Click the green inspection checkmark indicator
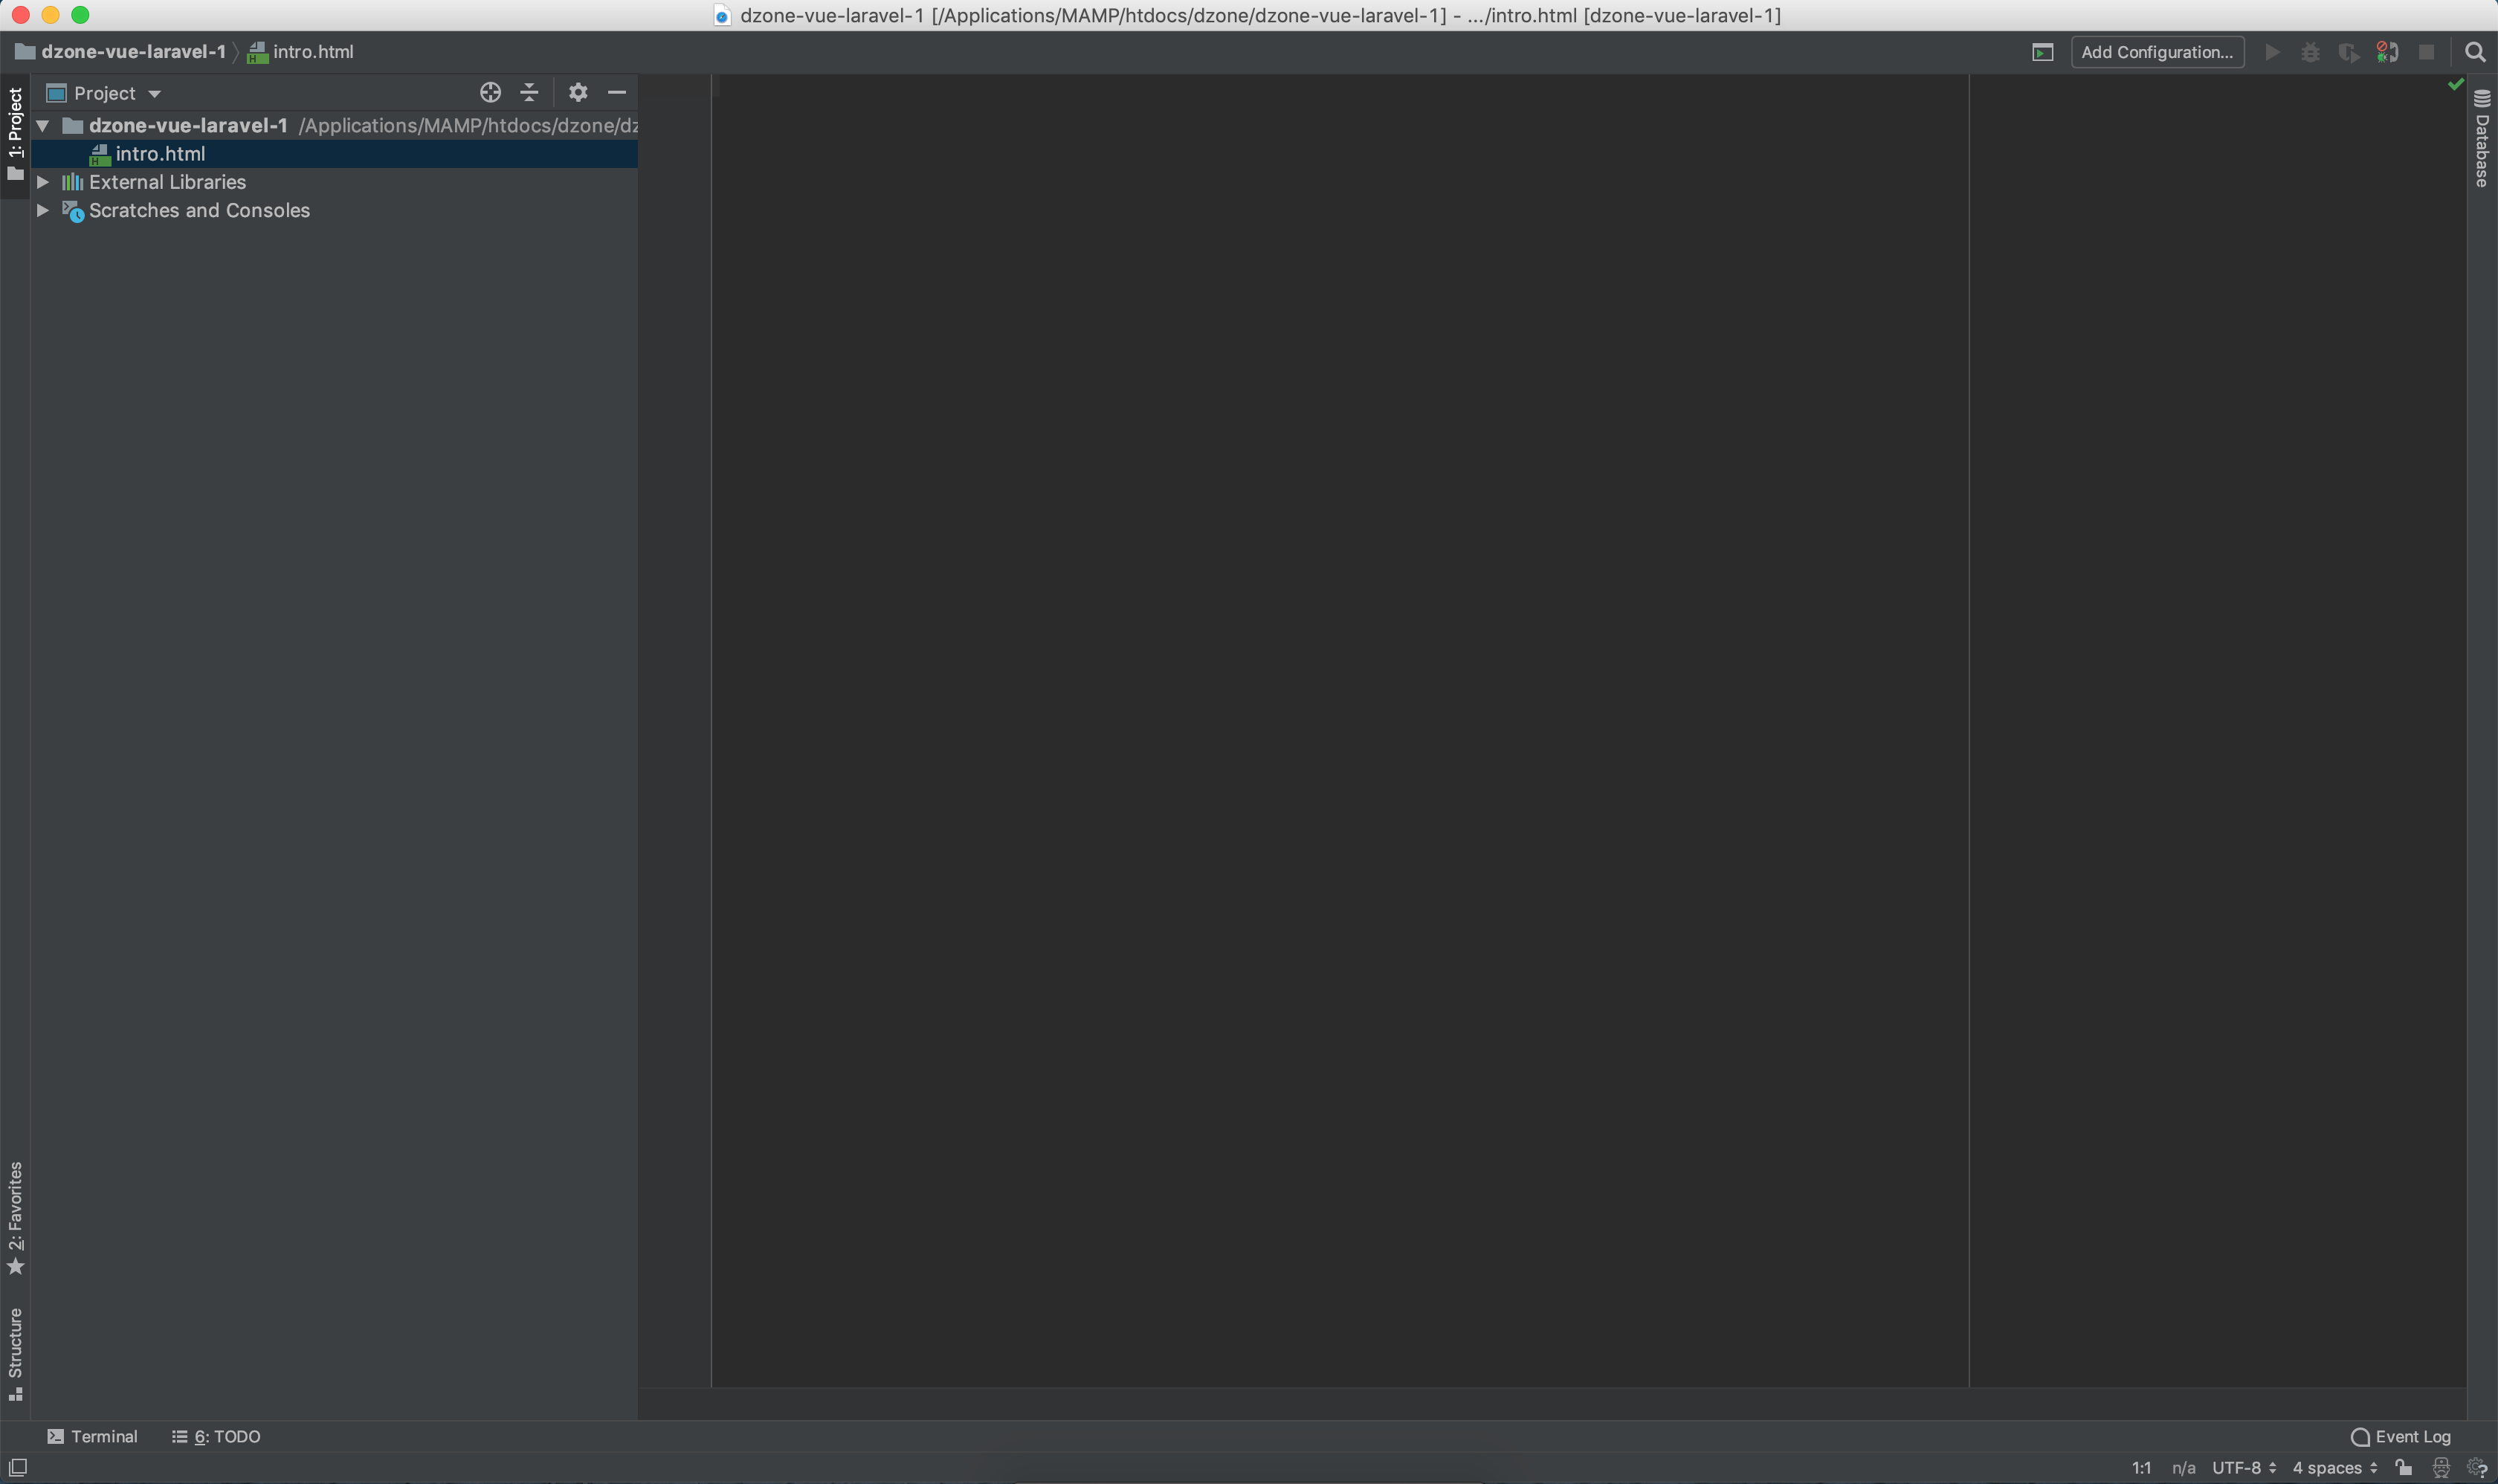Viewport: 2498px width, 1484px height. tap(2455, 85)
